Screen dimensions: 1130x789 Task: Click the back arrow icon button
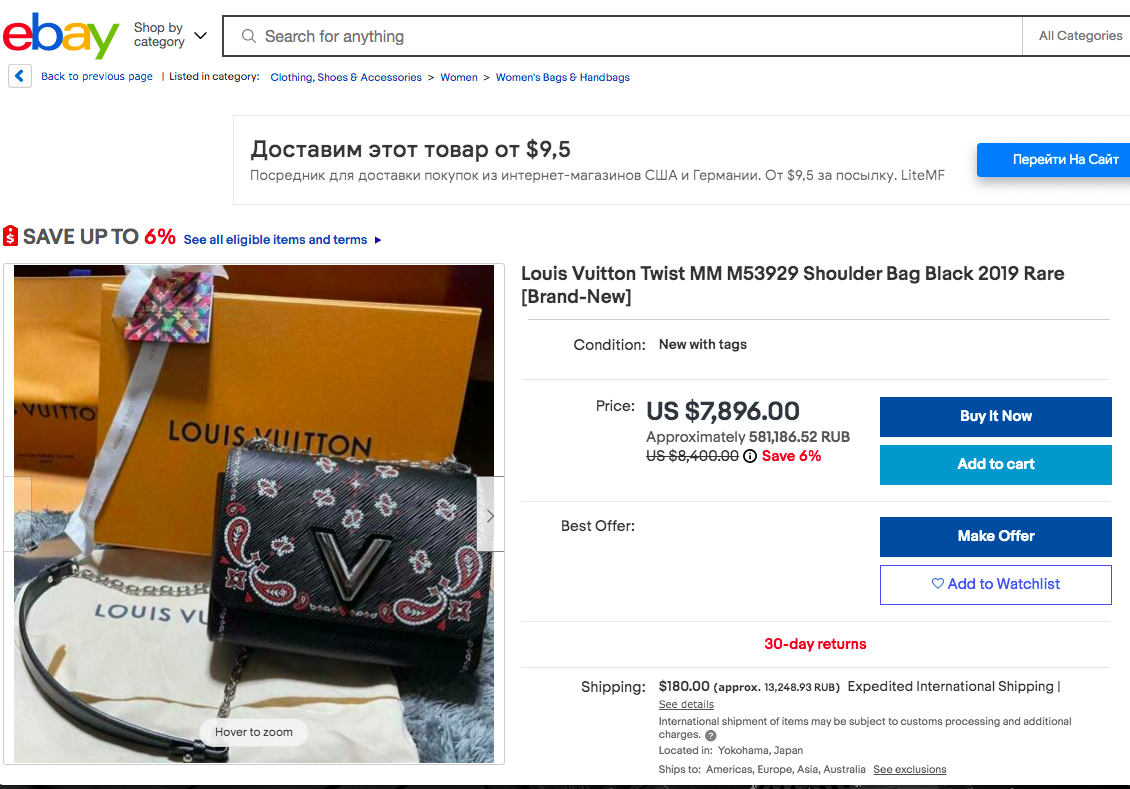coord(20,76)
